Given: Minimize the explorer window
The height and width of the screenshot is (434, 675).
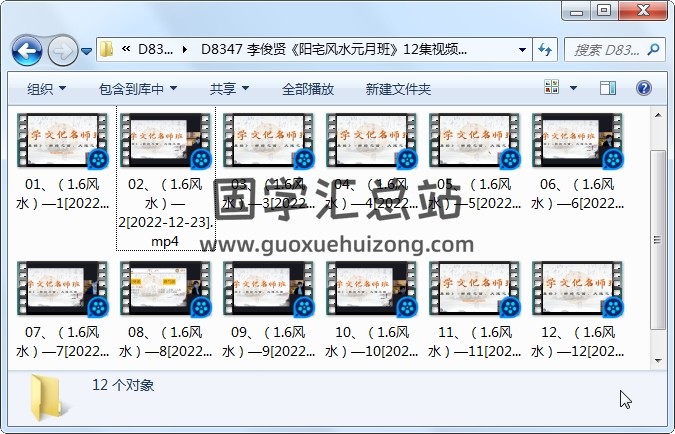Looking at the screenshot, I should tap(576, 11).
